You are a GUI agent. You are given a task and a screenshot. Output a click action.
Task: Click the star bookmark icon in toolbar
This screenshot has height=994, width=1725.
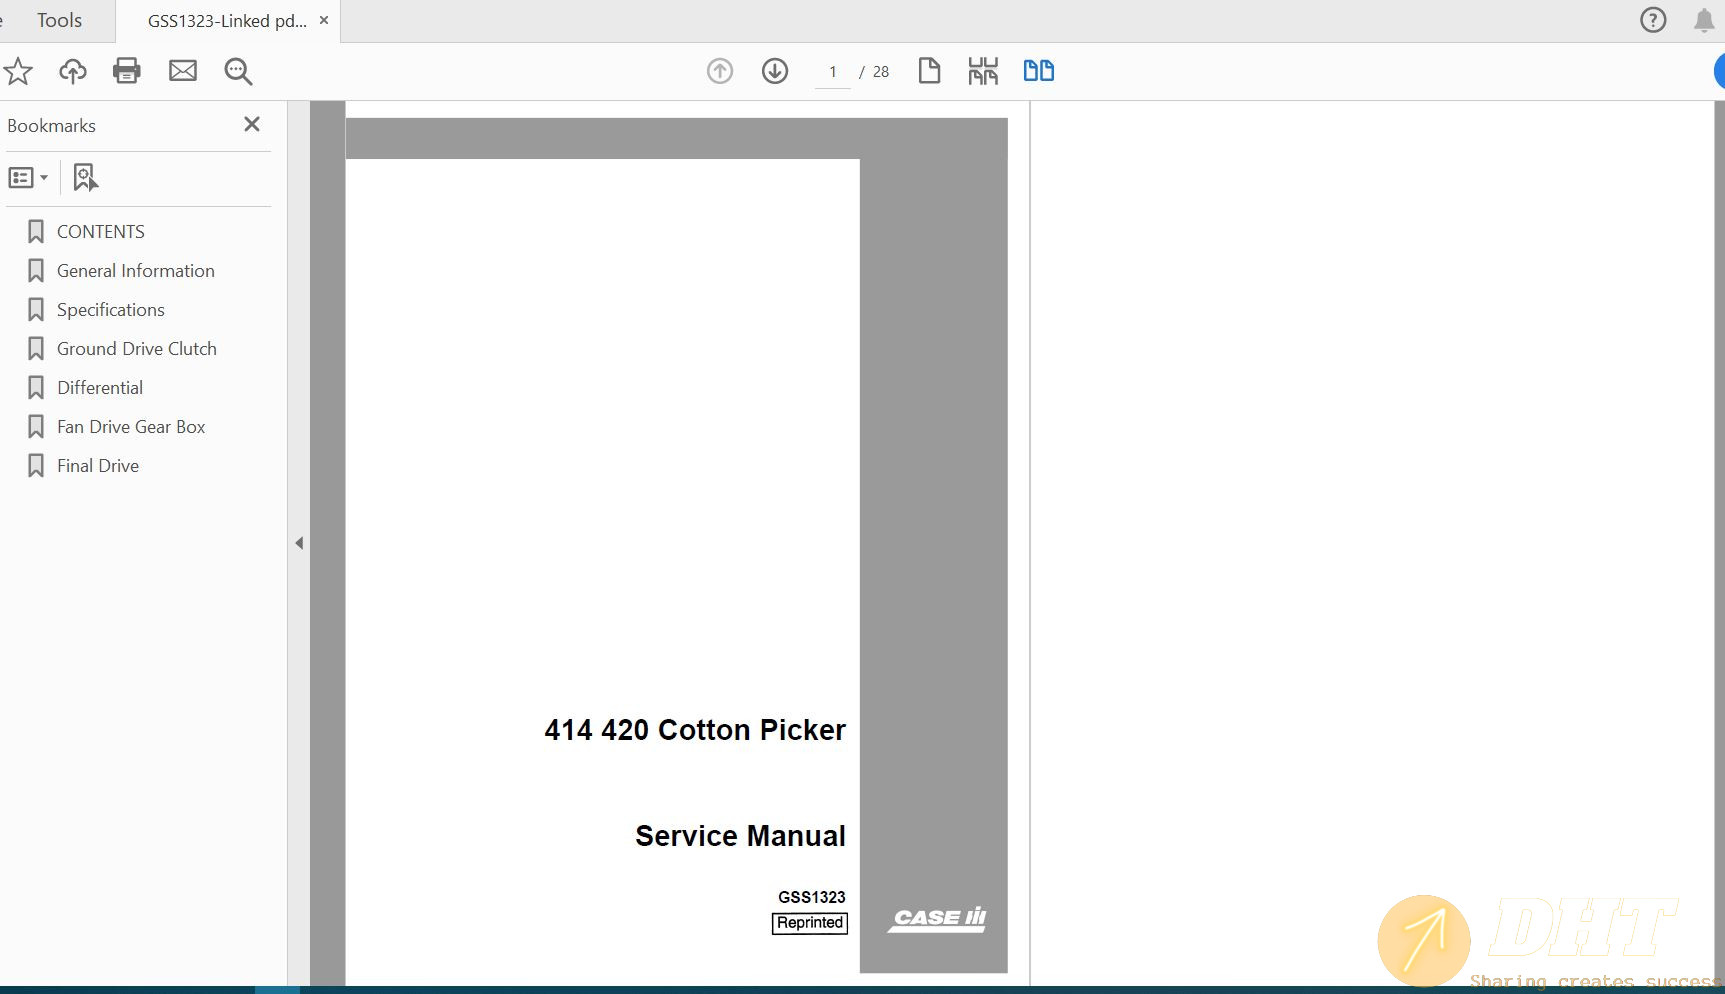click(18, 71)
